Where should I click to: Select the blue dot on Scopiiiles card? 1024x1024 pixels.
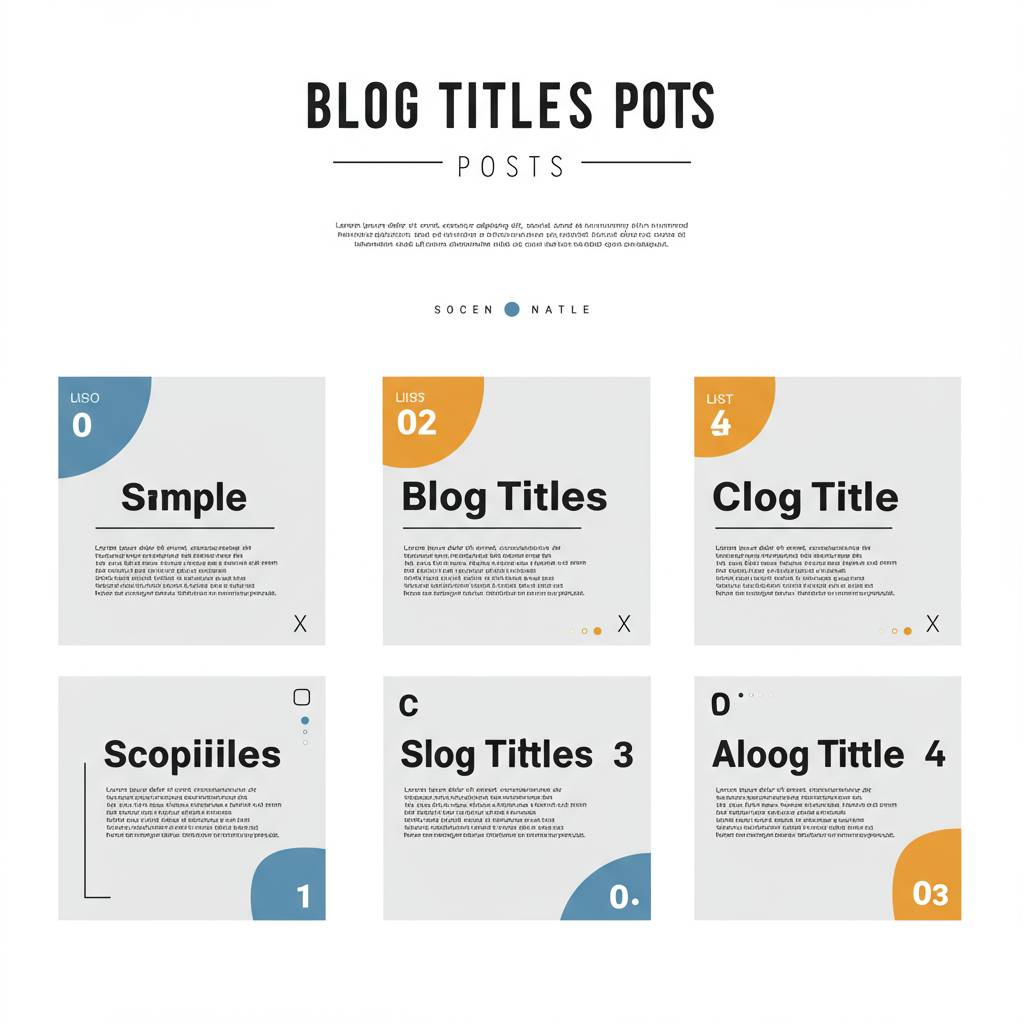(305, 720)
